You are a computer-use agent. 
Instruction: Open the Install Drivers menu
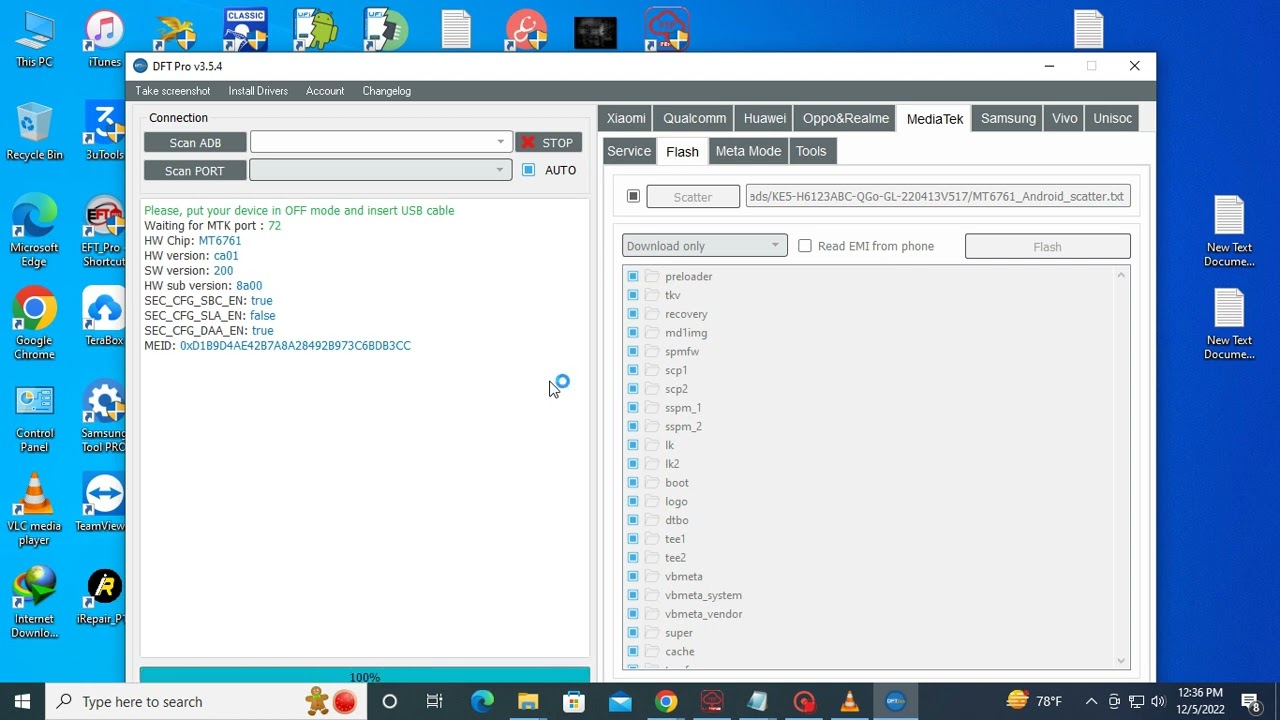[258, 91]
